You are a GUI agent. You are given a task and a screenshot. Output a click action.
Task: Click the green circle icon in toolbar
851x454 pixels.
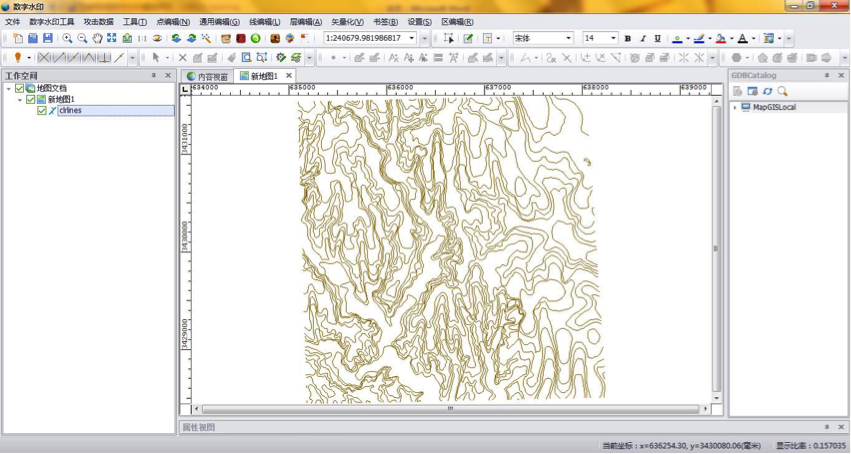click(x=256, y=38)
